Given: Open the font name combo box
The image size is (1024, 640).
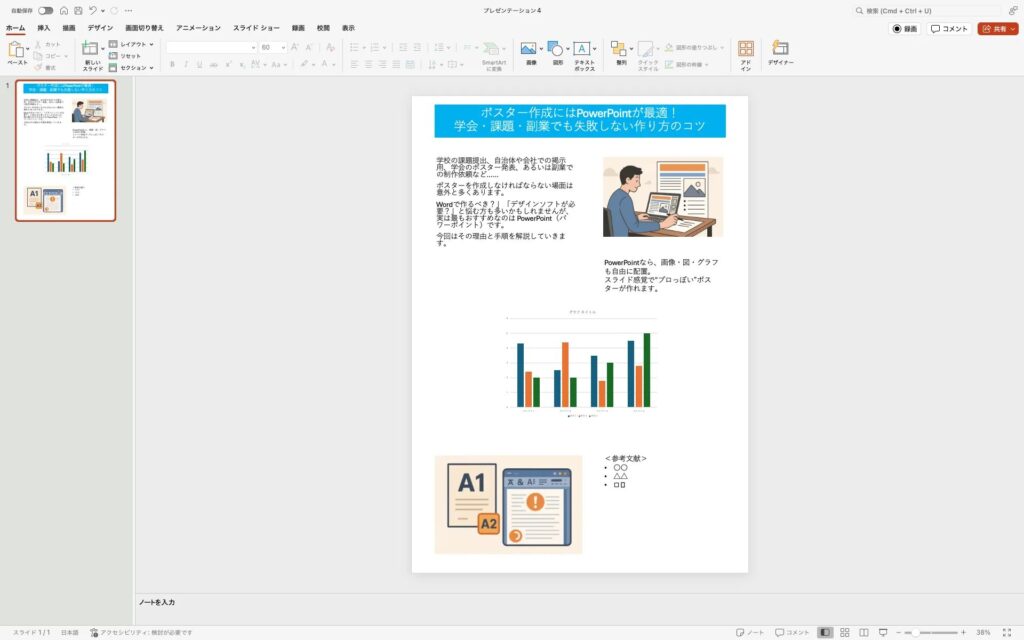Looking at the screenshot, I should [x=211, y=48].
